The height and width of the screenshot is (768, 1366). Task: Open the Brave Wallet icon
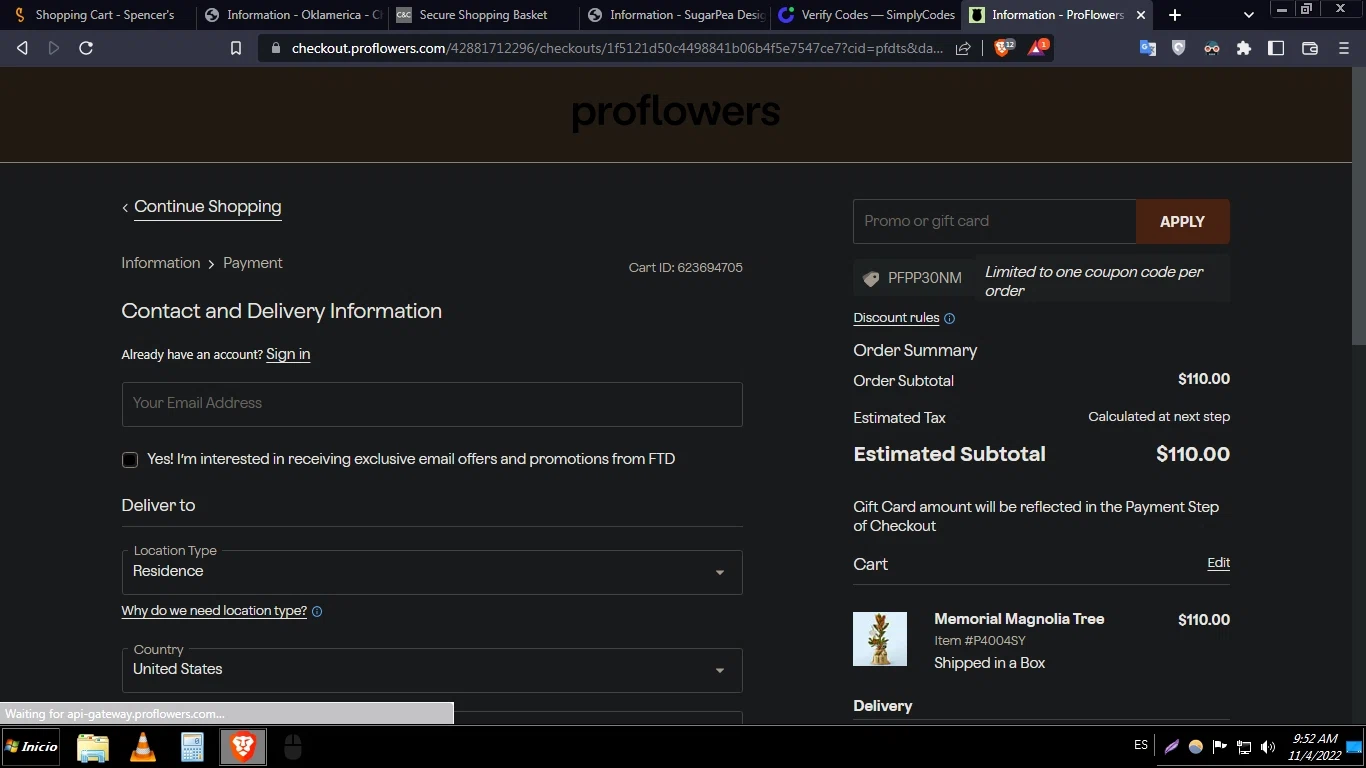pos(1310,48)
